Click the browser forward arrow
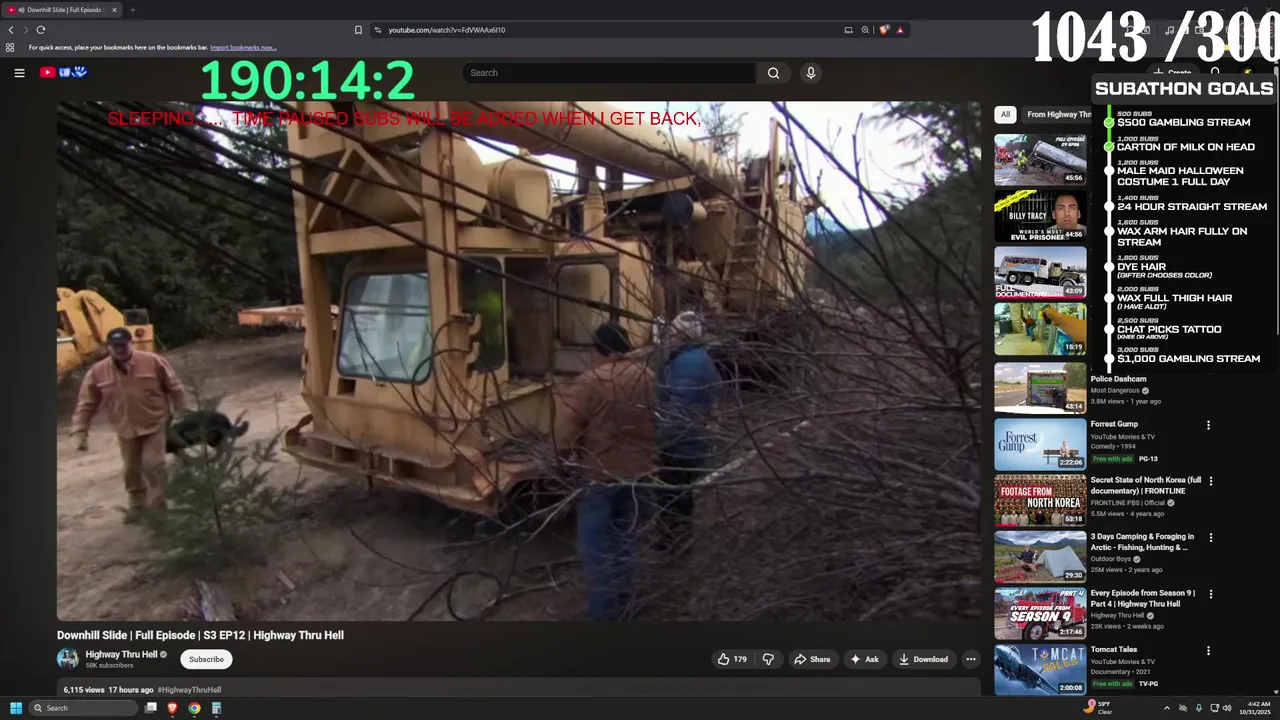1280x720 pixels. 26,30
